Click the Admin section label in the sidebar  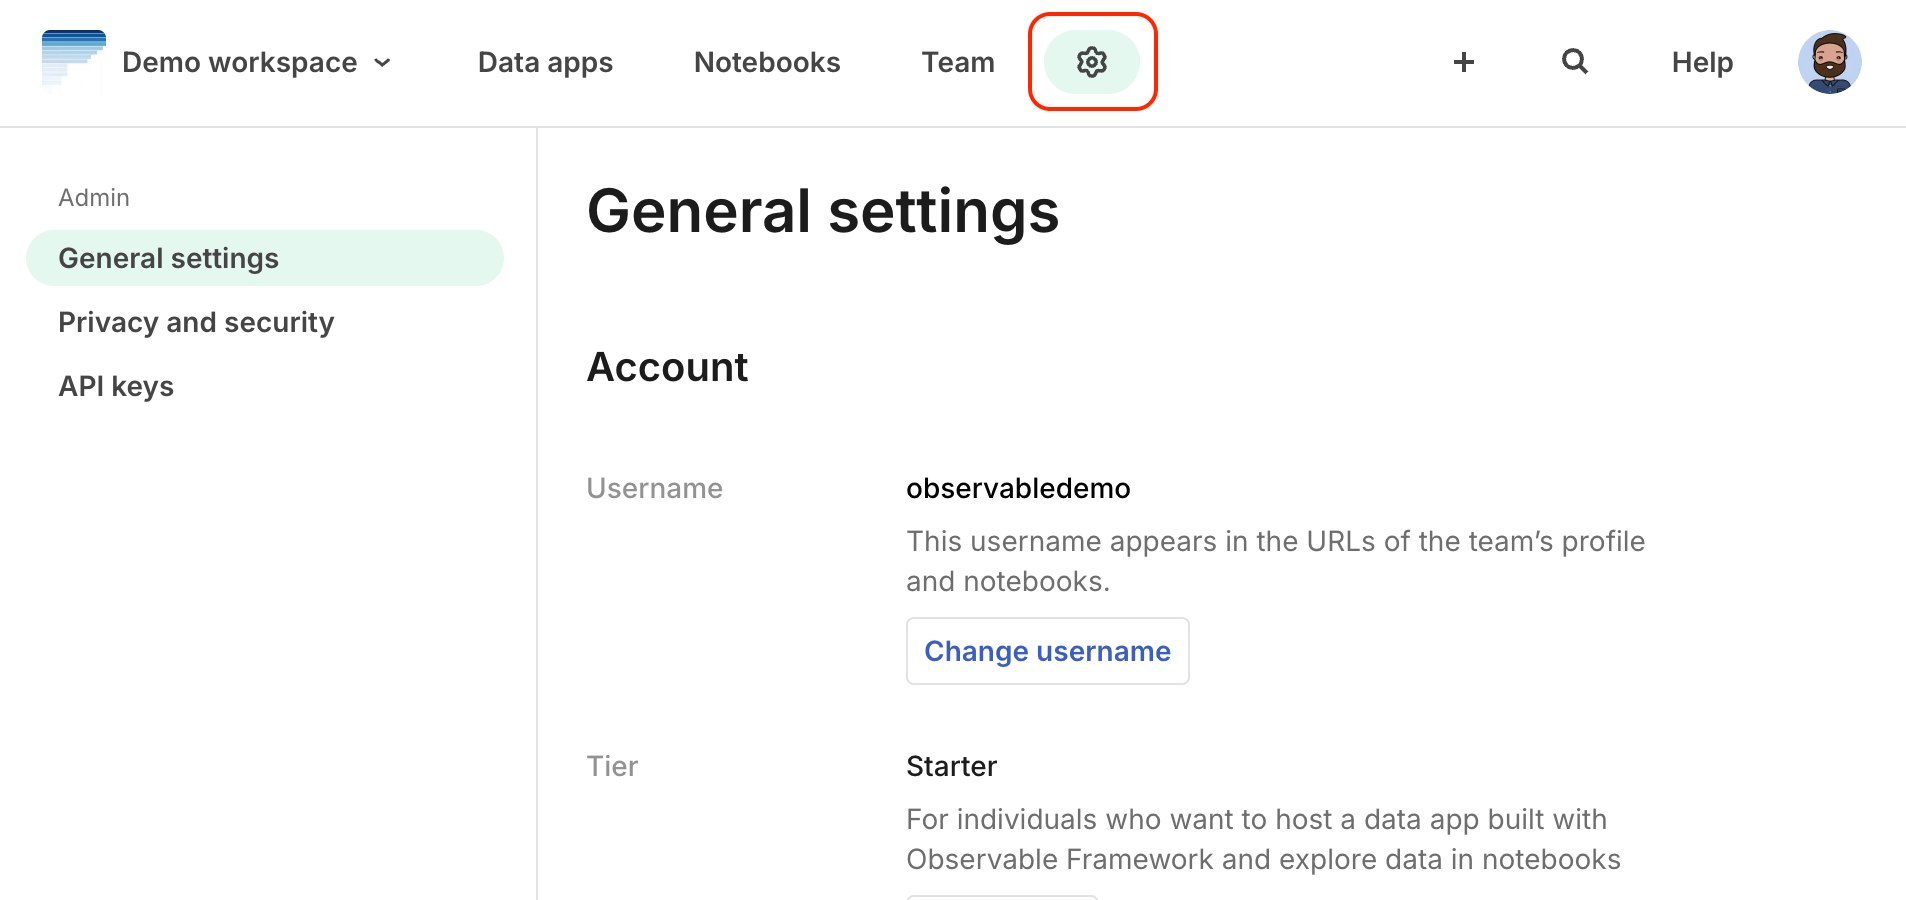(x=93, y=197)
